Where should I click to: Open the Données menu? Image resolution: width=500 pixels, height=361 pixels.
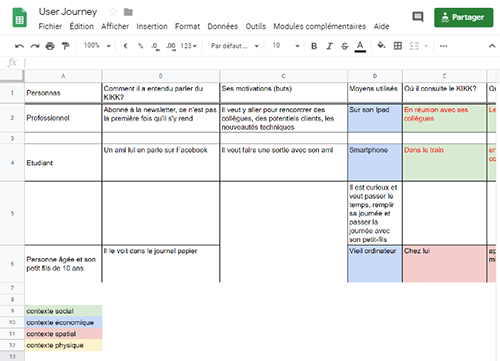(223, 26)
